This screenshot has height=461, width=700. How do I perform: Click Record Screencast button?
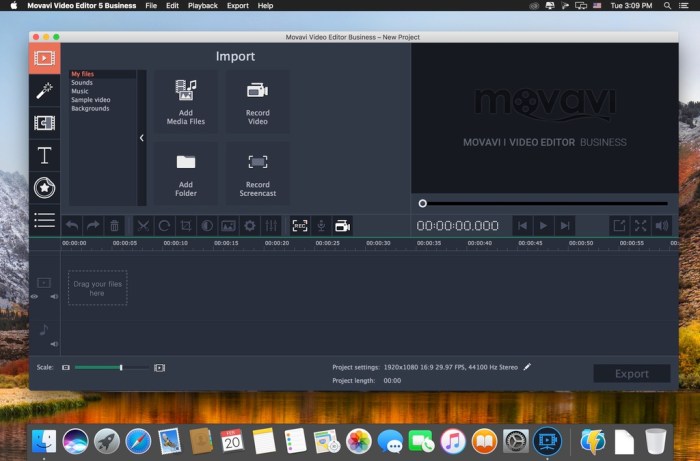(258, 174)
